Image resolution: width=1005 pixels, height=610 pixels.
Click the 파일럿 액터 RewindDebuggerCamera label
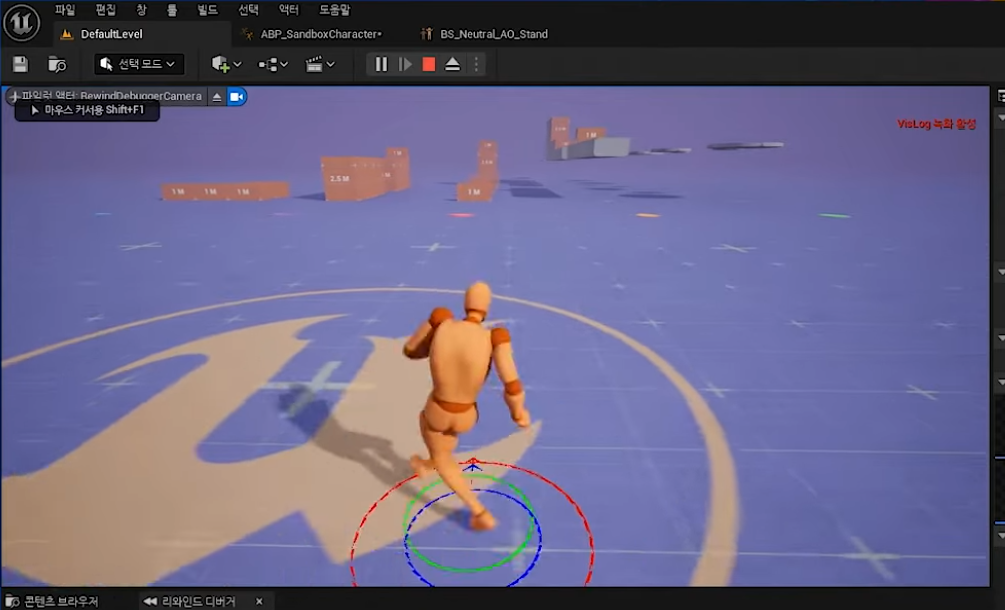(x=112, y=96)
